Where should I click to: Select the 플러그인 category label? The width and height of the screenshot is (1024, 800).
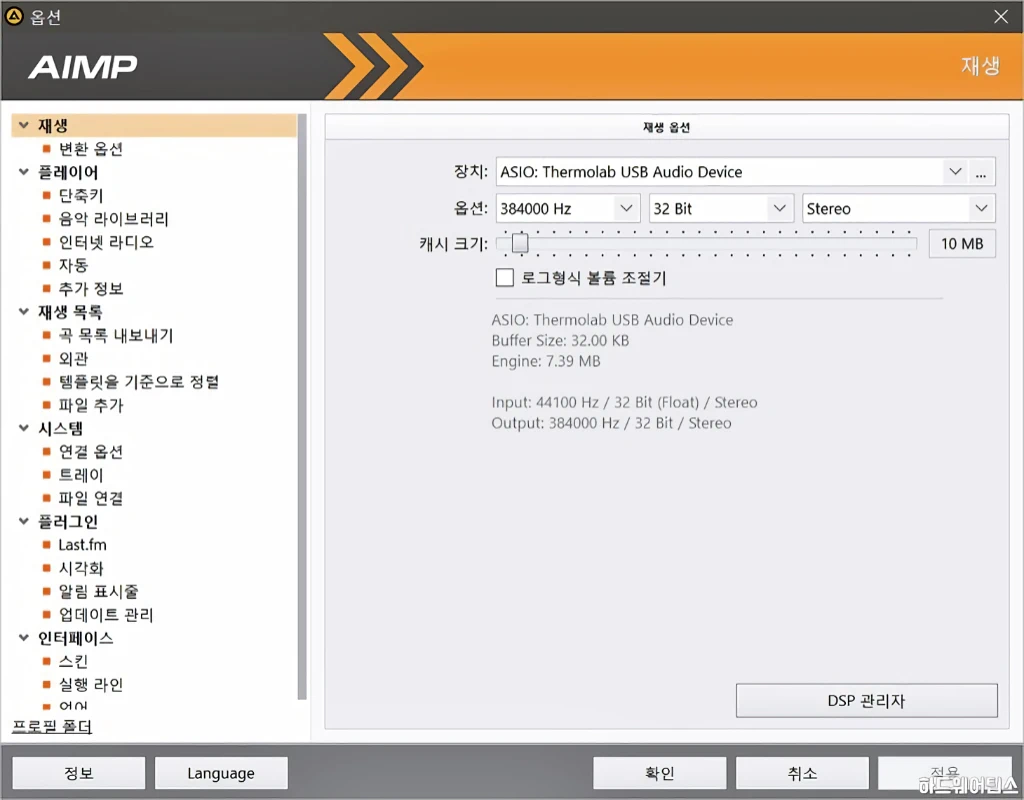[68, 522]
